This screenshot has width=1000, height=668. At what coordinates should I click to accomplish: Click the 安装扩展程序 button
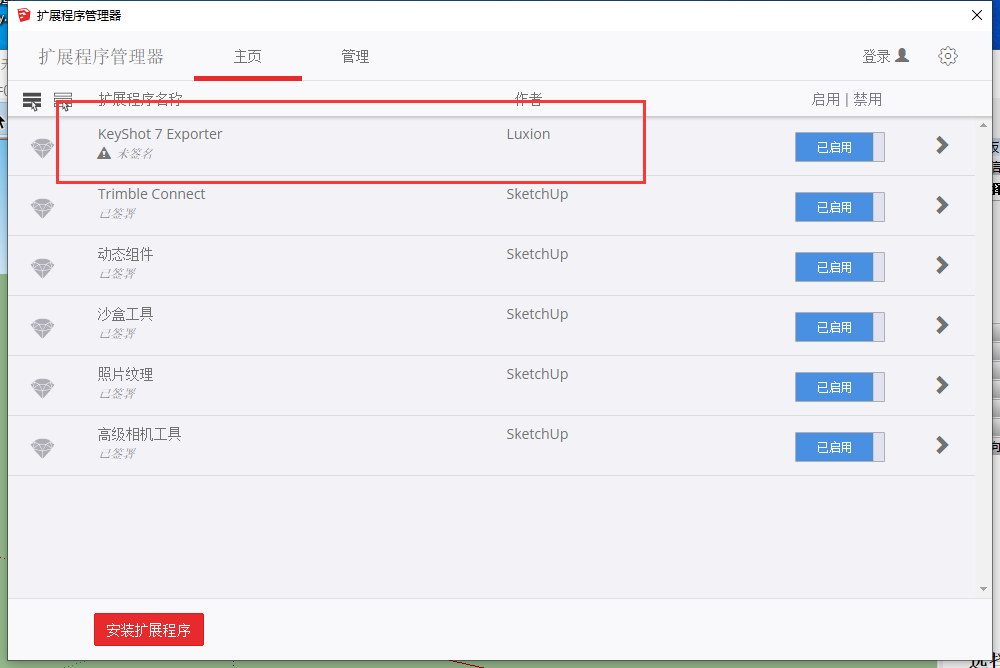tap(149, 630)
